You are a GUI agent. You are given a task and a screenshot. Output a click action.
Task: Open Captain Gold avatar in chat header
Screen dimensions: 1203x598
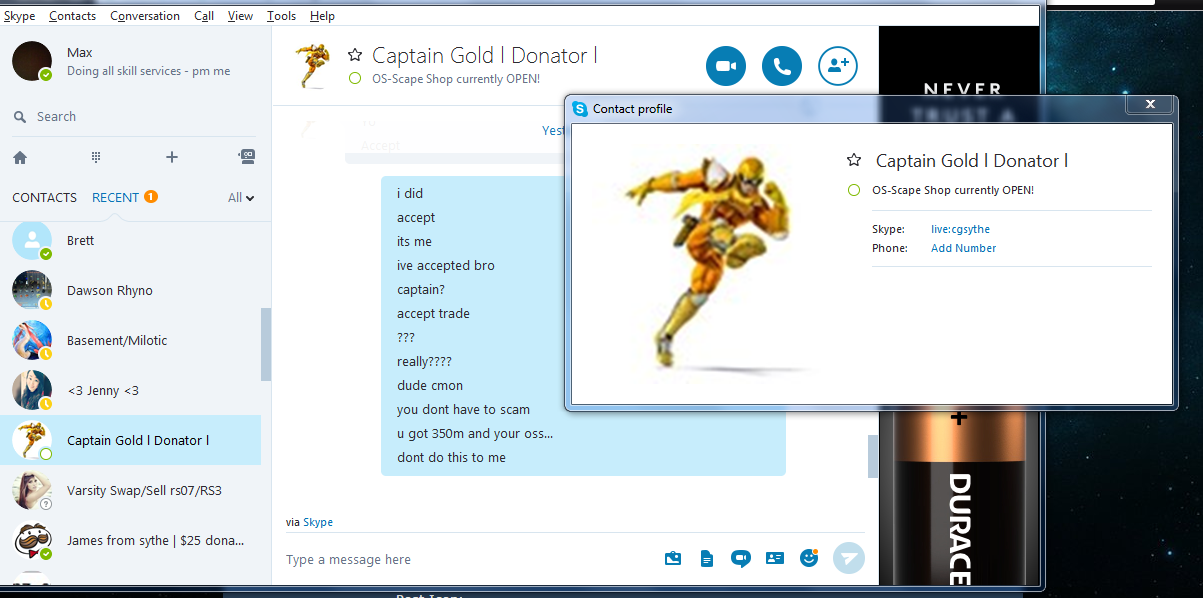pos(315,66)
